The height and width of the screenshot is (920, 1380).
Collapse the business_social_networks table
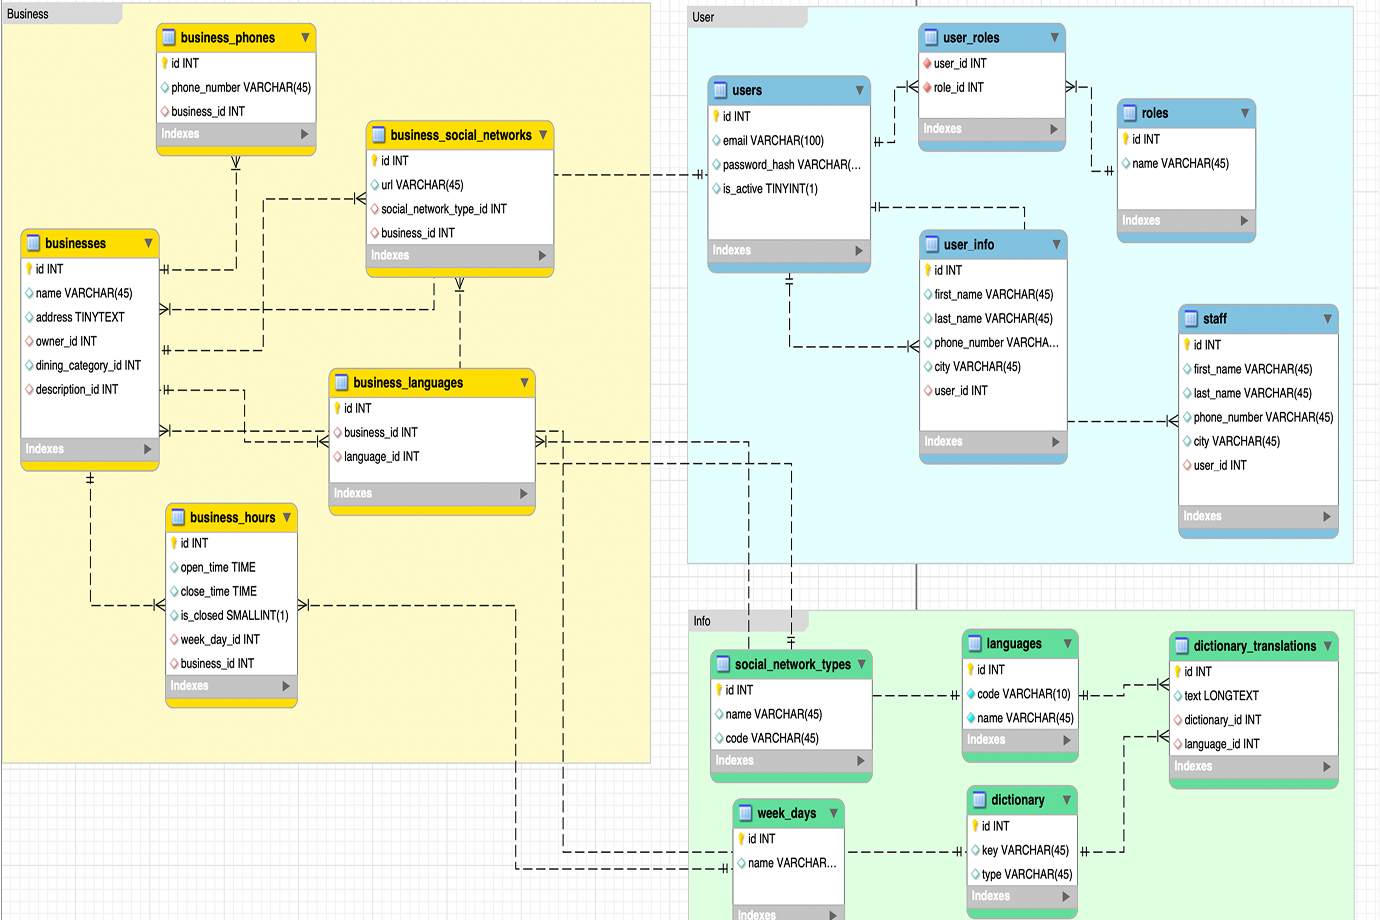(x=543, y=135)
